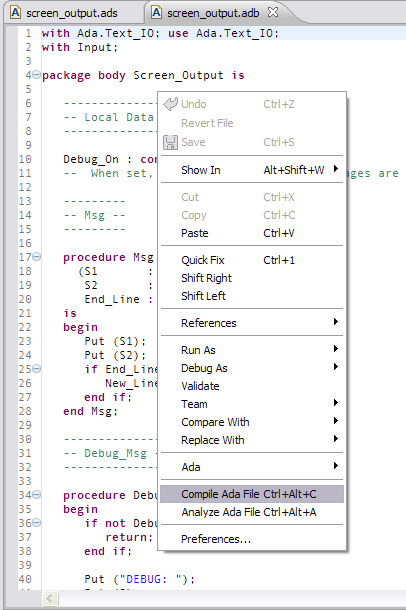Expand the References submenu arrow
Viewport: 406px width, 610px height.
(336, 322)
